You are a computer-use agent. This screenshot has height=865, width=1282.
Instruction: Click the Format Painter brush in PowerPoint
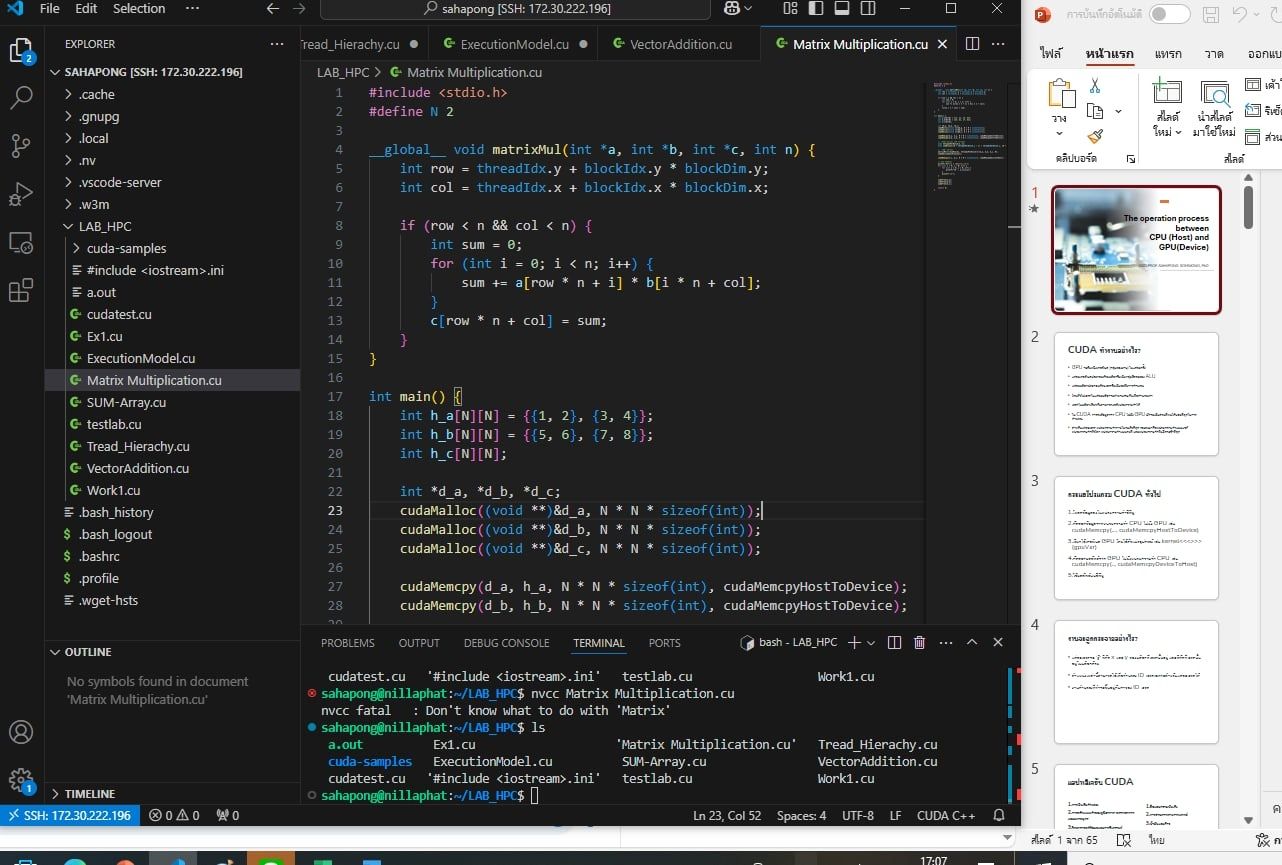coord(1095,137)
